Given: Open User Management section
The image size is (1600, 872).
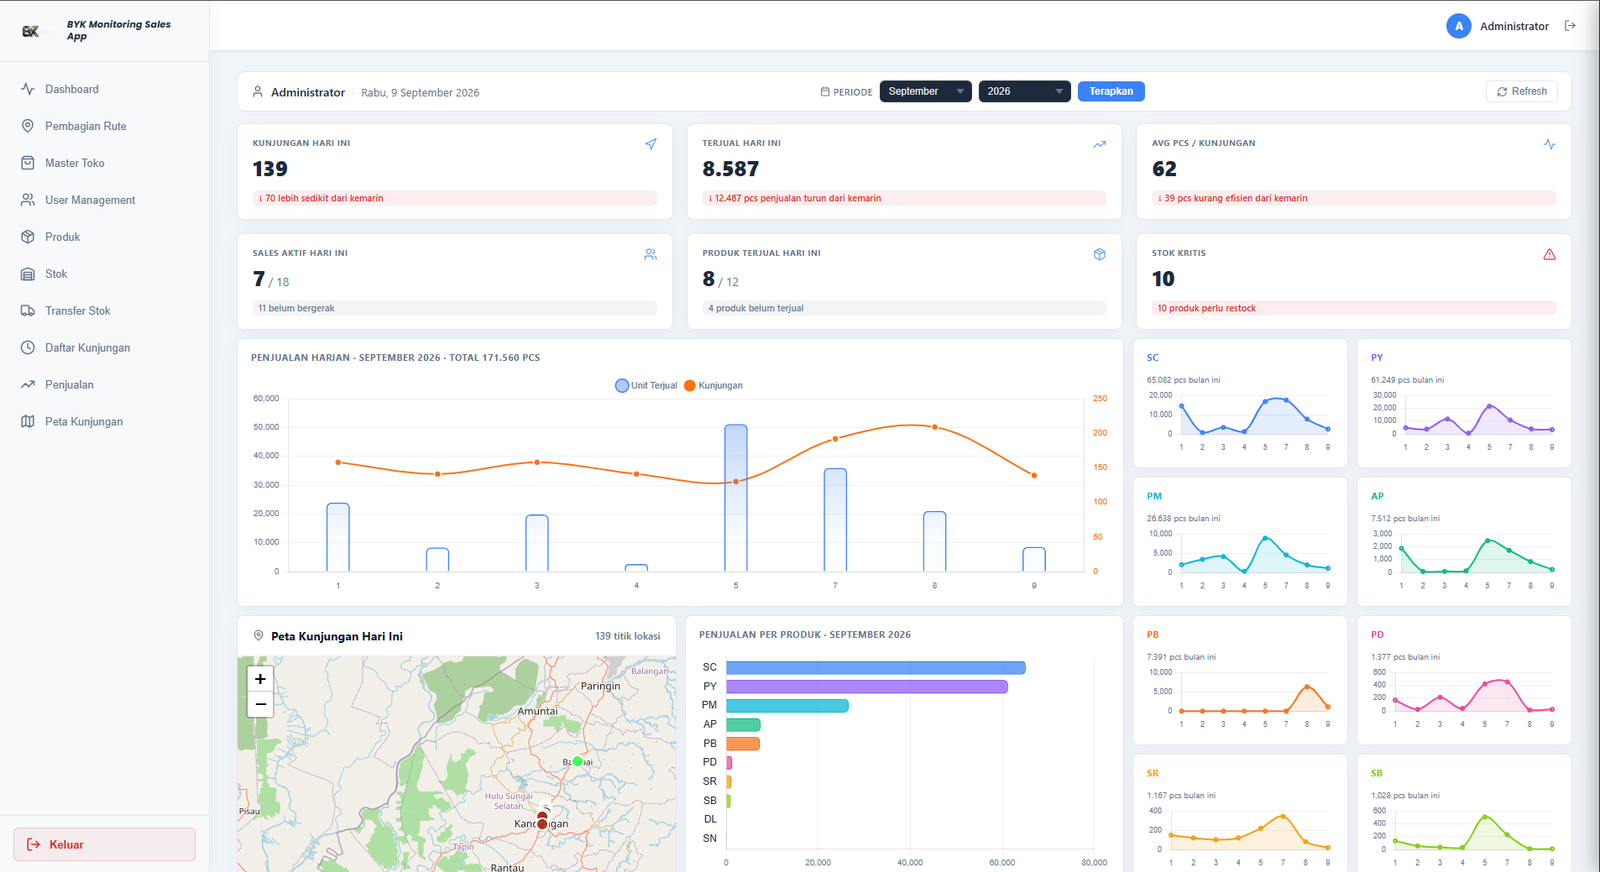Looking at the screenshot, I should point(104,200).
